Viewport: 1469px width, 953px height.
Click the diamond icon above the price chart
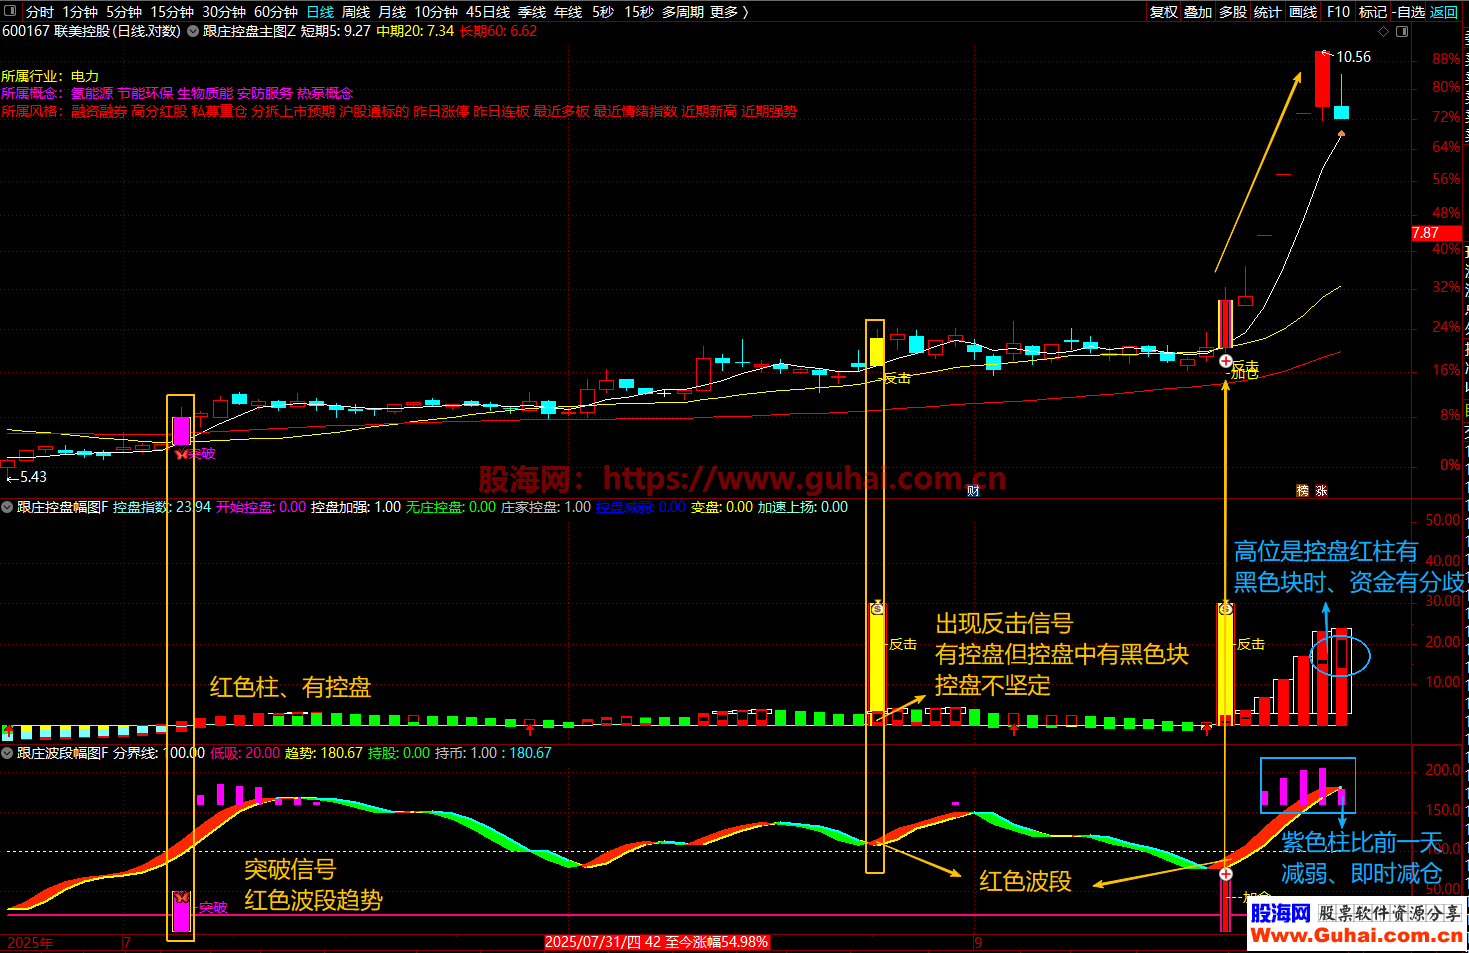(1384, 31)
